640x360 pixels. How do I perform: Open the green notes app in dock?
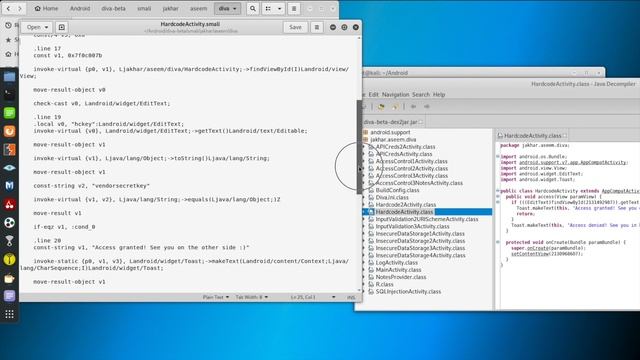point(9,113)
